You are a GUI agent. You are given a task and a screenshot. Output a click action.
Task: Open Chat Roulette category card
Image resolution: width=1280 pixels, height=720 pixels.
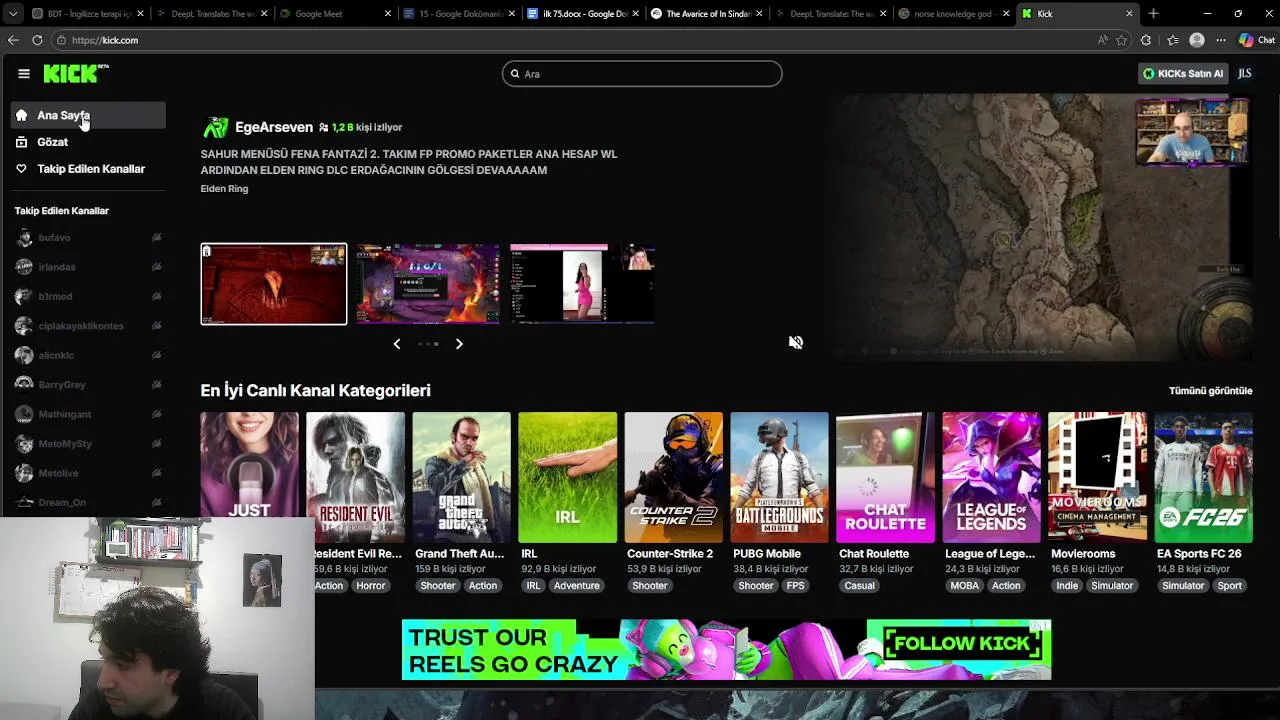click(885, 478)
